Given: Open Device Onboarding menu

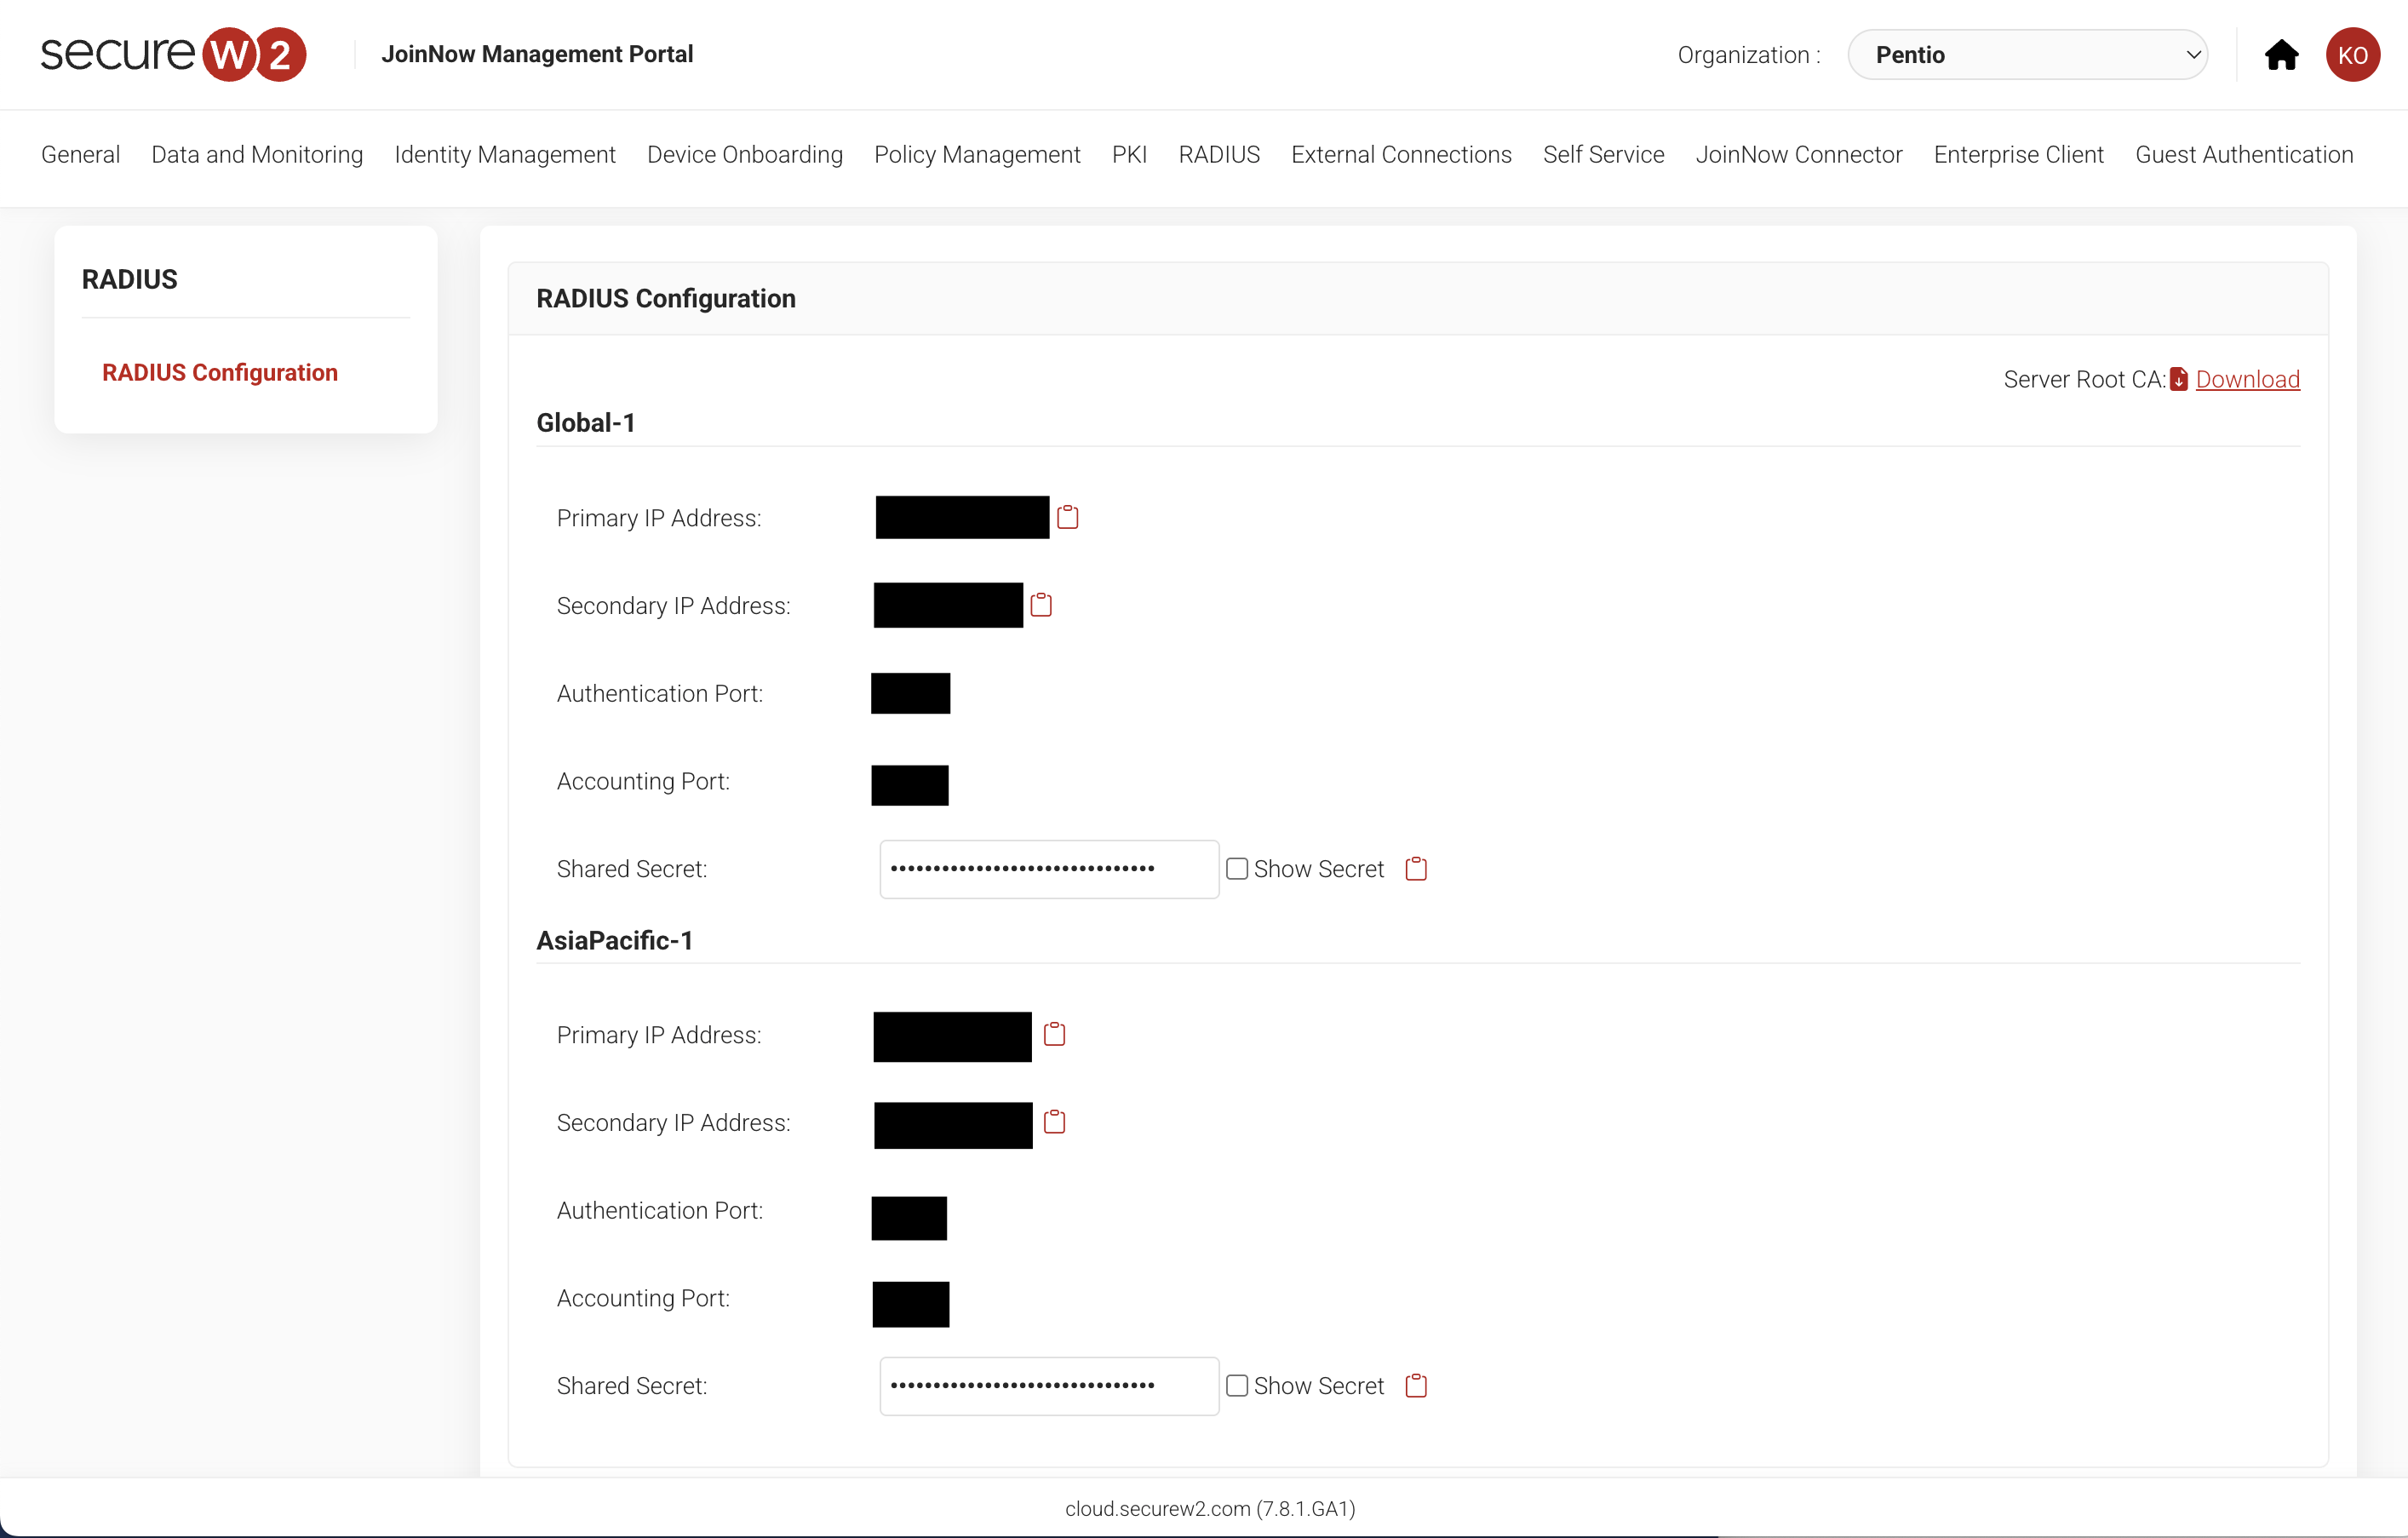Looking at the screenshot, I should click(x=745, y=155).
